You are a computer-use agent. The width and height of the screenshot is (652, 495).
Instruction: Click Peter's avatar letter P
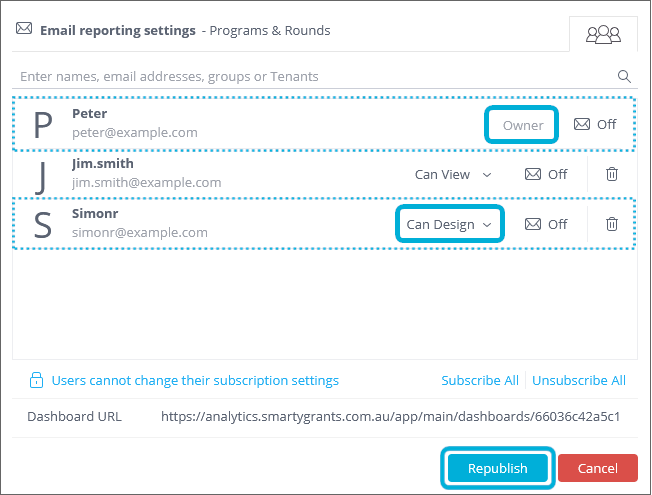[x=43, y=124]
